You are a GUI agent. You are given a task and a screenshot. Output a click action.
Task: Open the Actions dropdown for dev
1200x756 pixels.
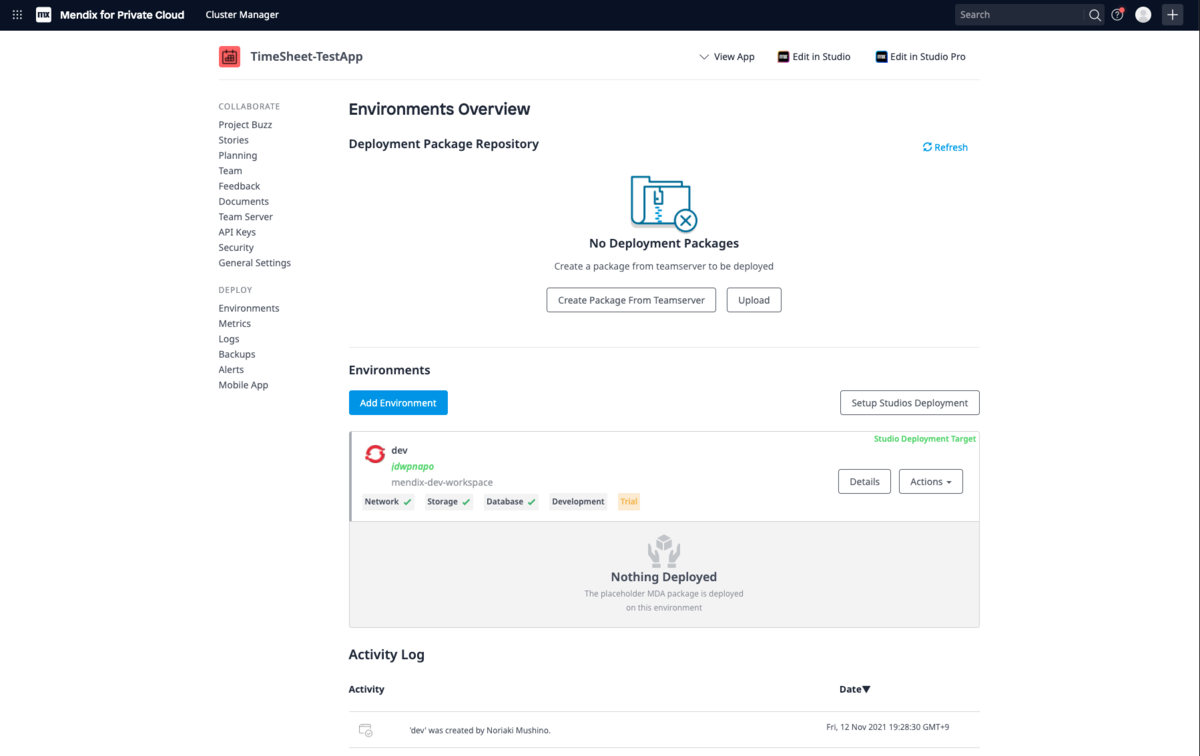[x=931, y=482]
